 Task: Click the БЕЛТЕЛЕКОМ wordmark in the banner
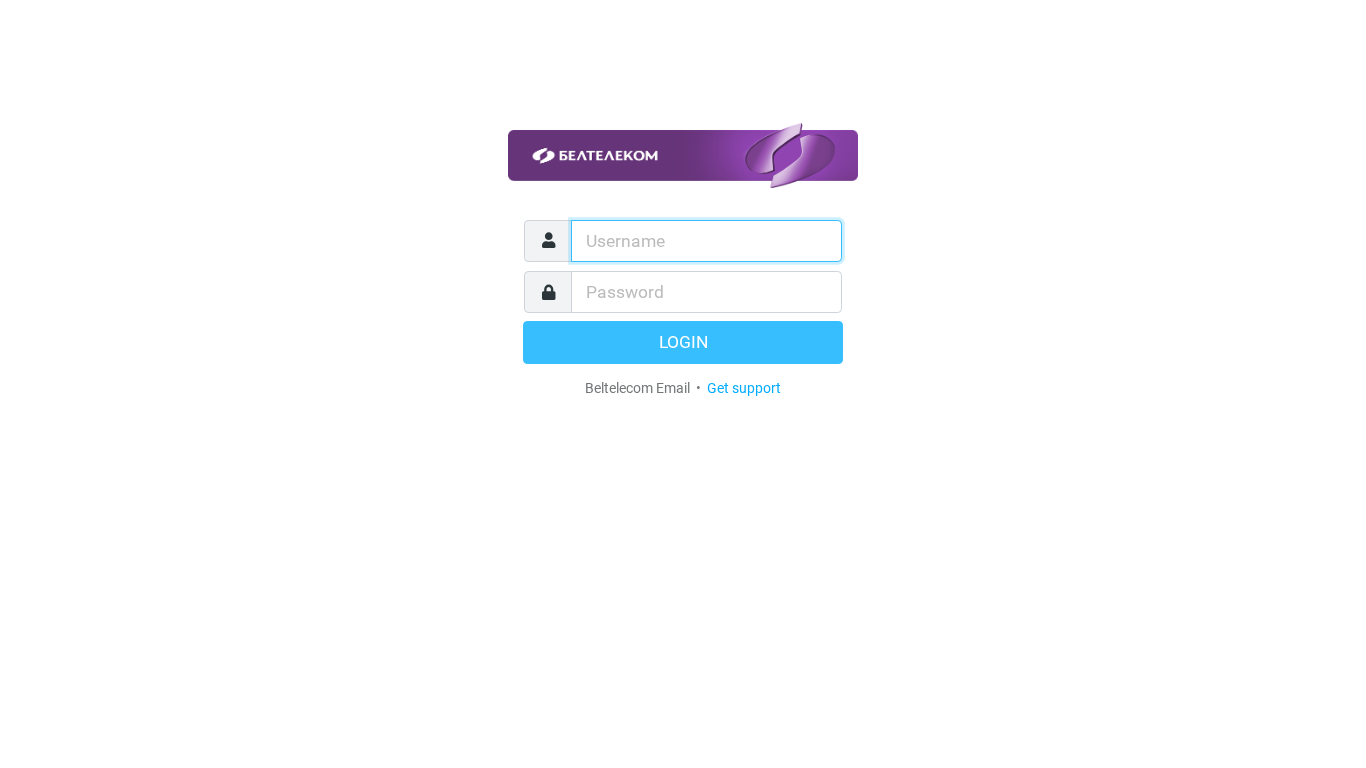[608, 156]
